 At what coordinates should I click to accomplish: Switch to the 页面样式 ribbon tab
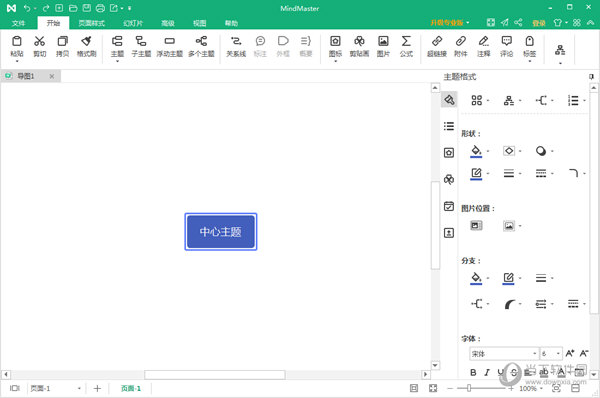click(91, 23)
